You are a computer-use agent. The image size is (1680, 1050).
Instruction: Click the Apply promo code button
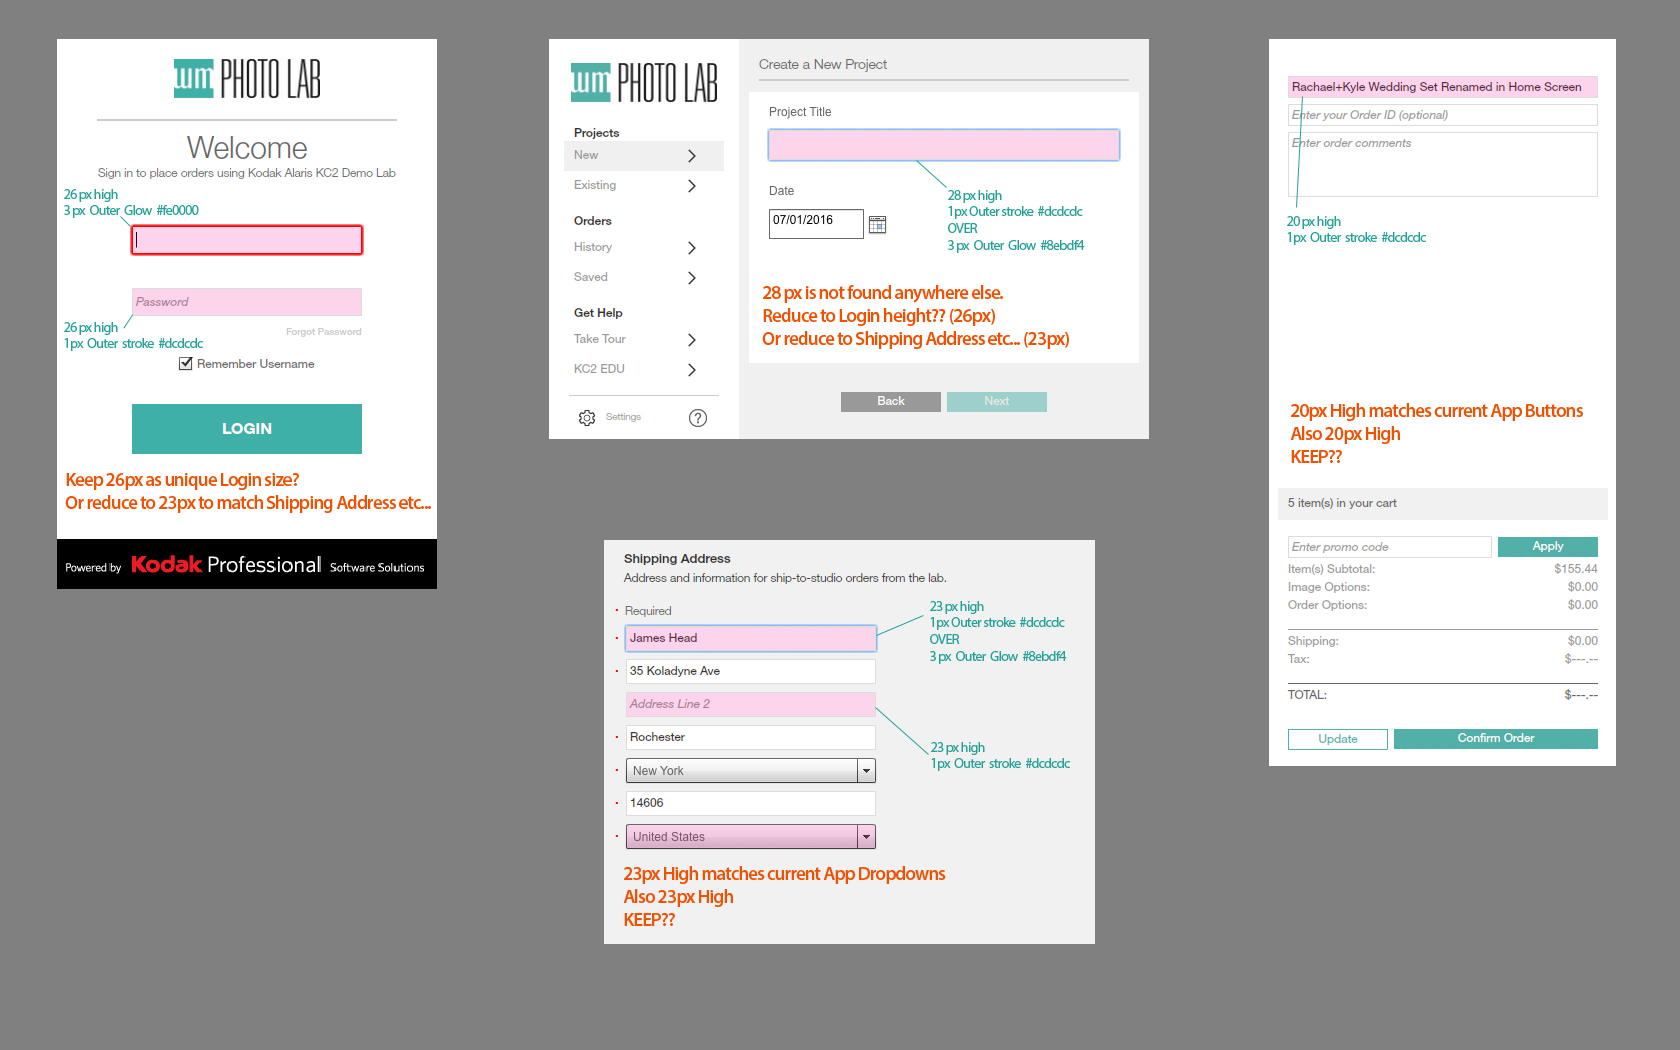1547,547
